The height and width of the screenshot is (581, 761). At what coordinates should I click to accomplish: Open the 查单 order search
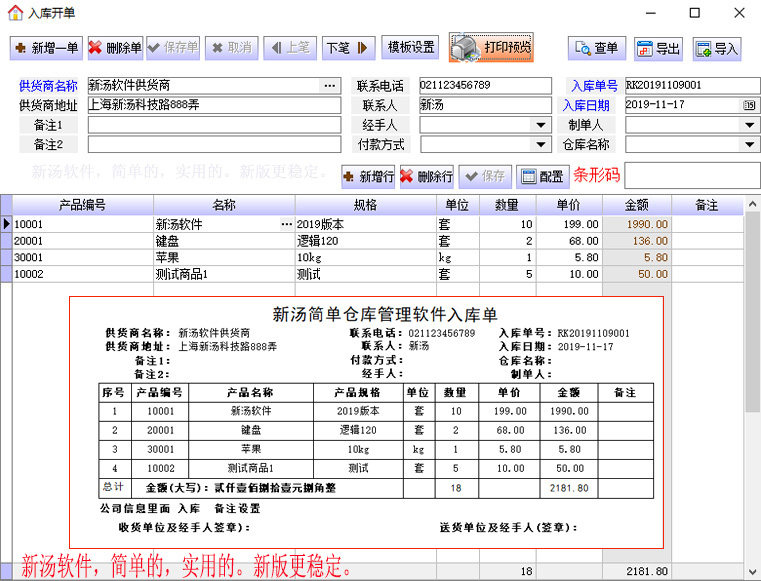[x=597, y=49]
